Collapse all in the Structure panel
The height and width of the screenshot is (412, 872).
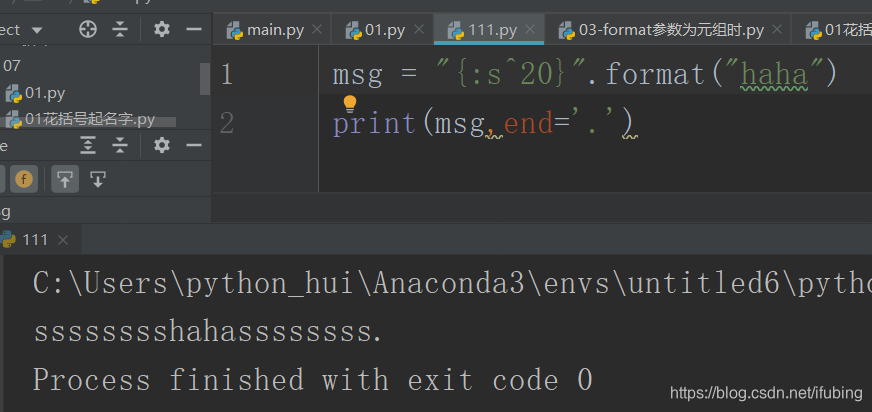[120, 146]
